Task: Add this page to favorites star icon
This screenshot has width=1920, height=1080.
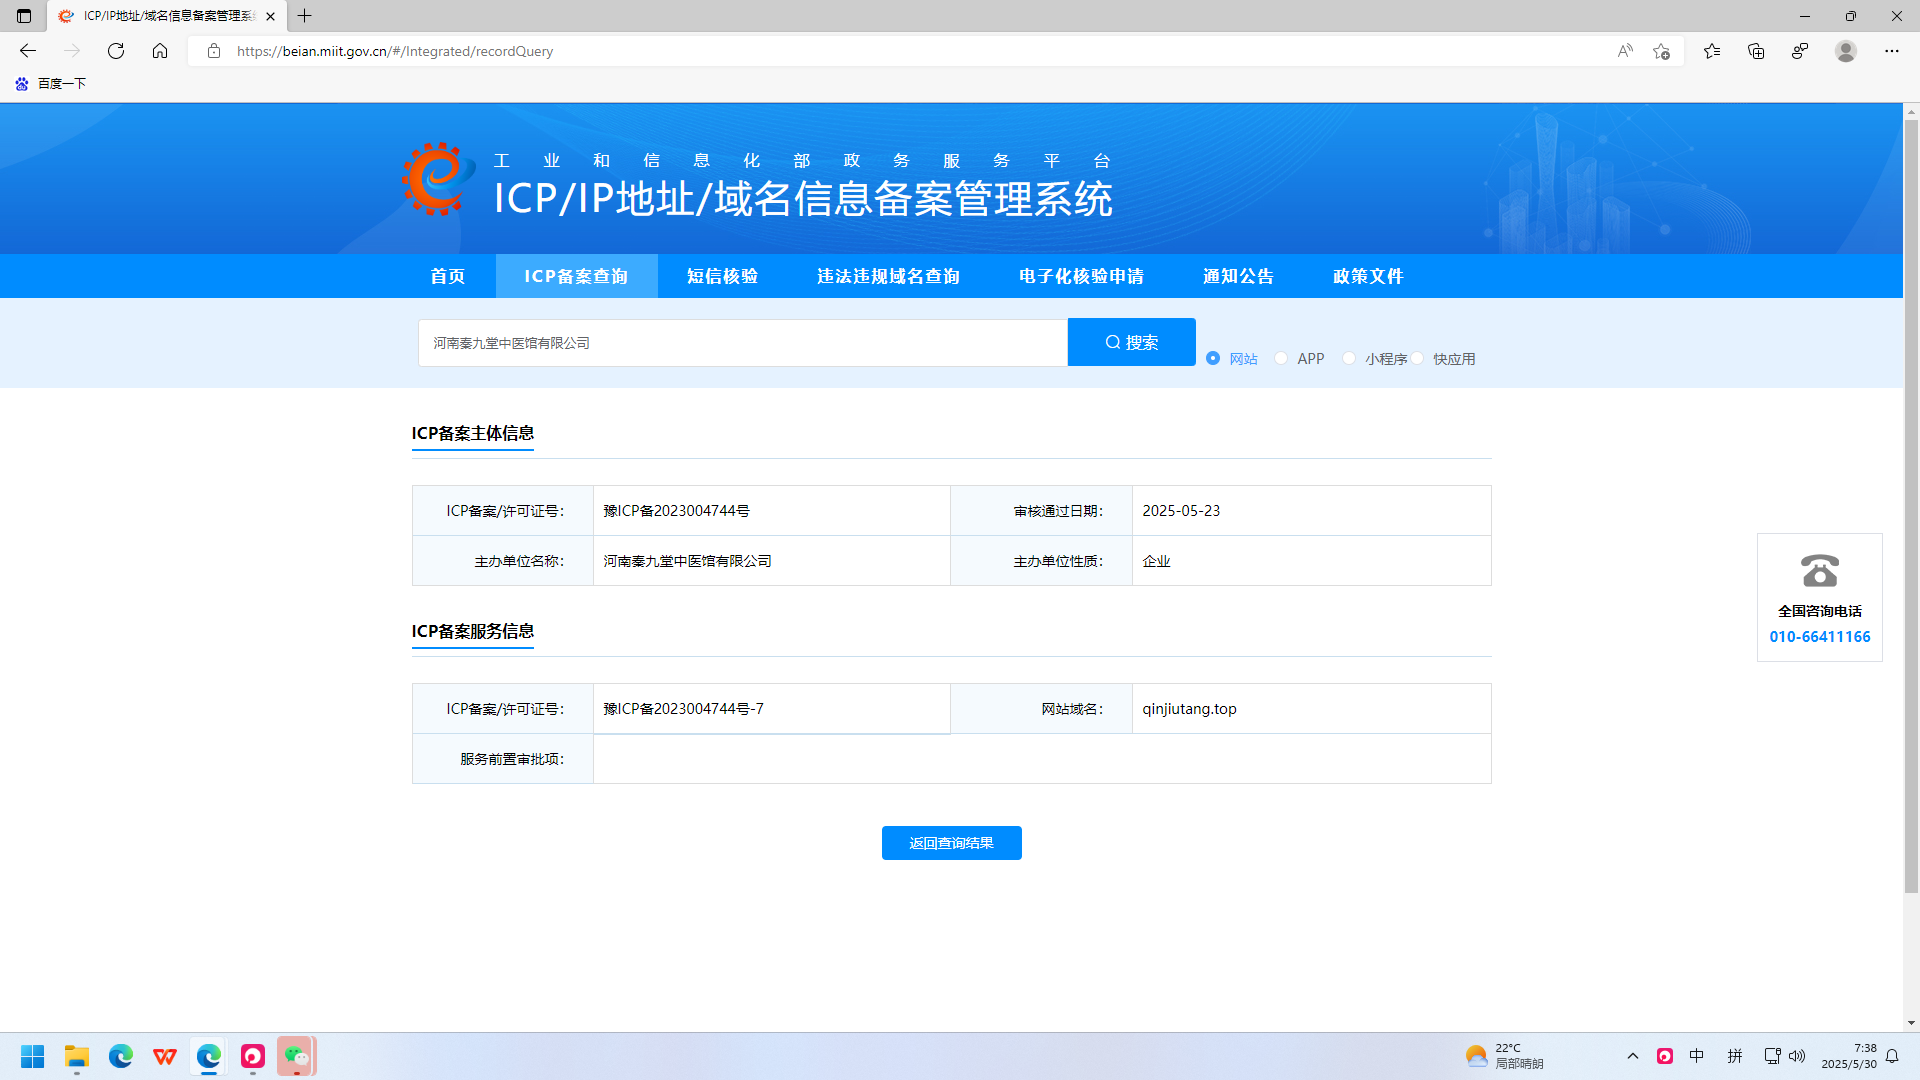Action: pyautogui.click(x=1661, y=51)
